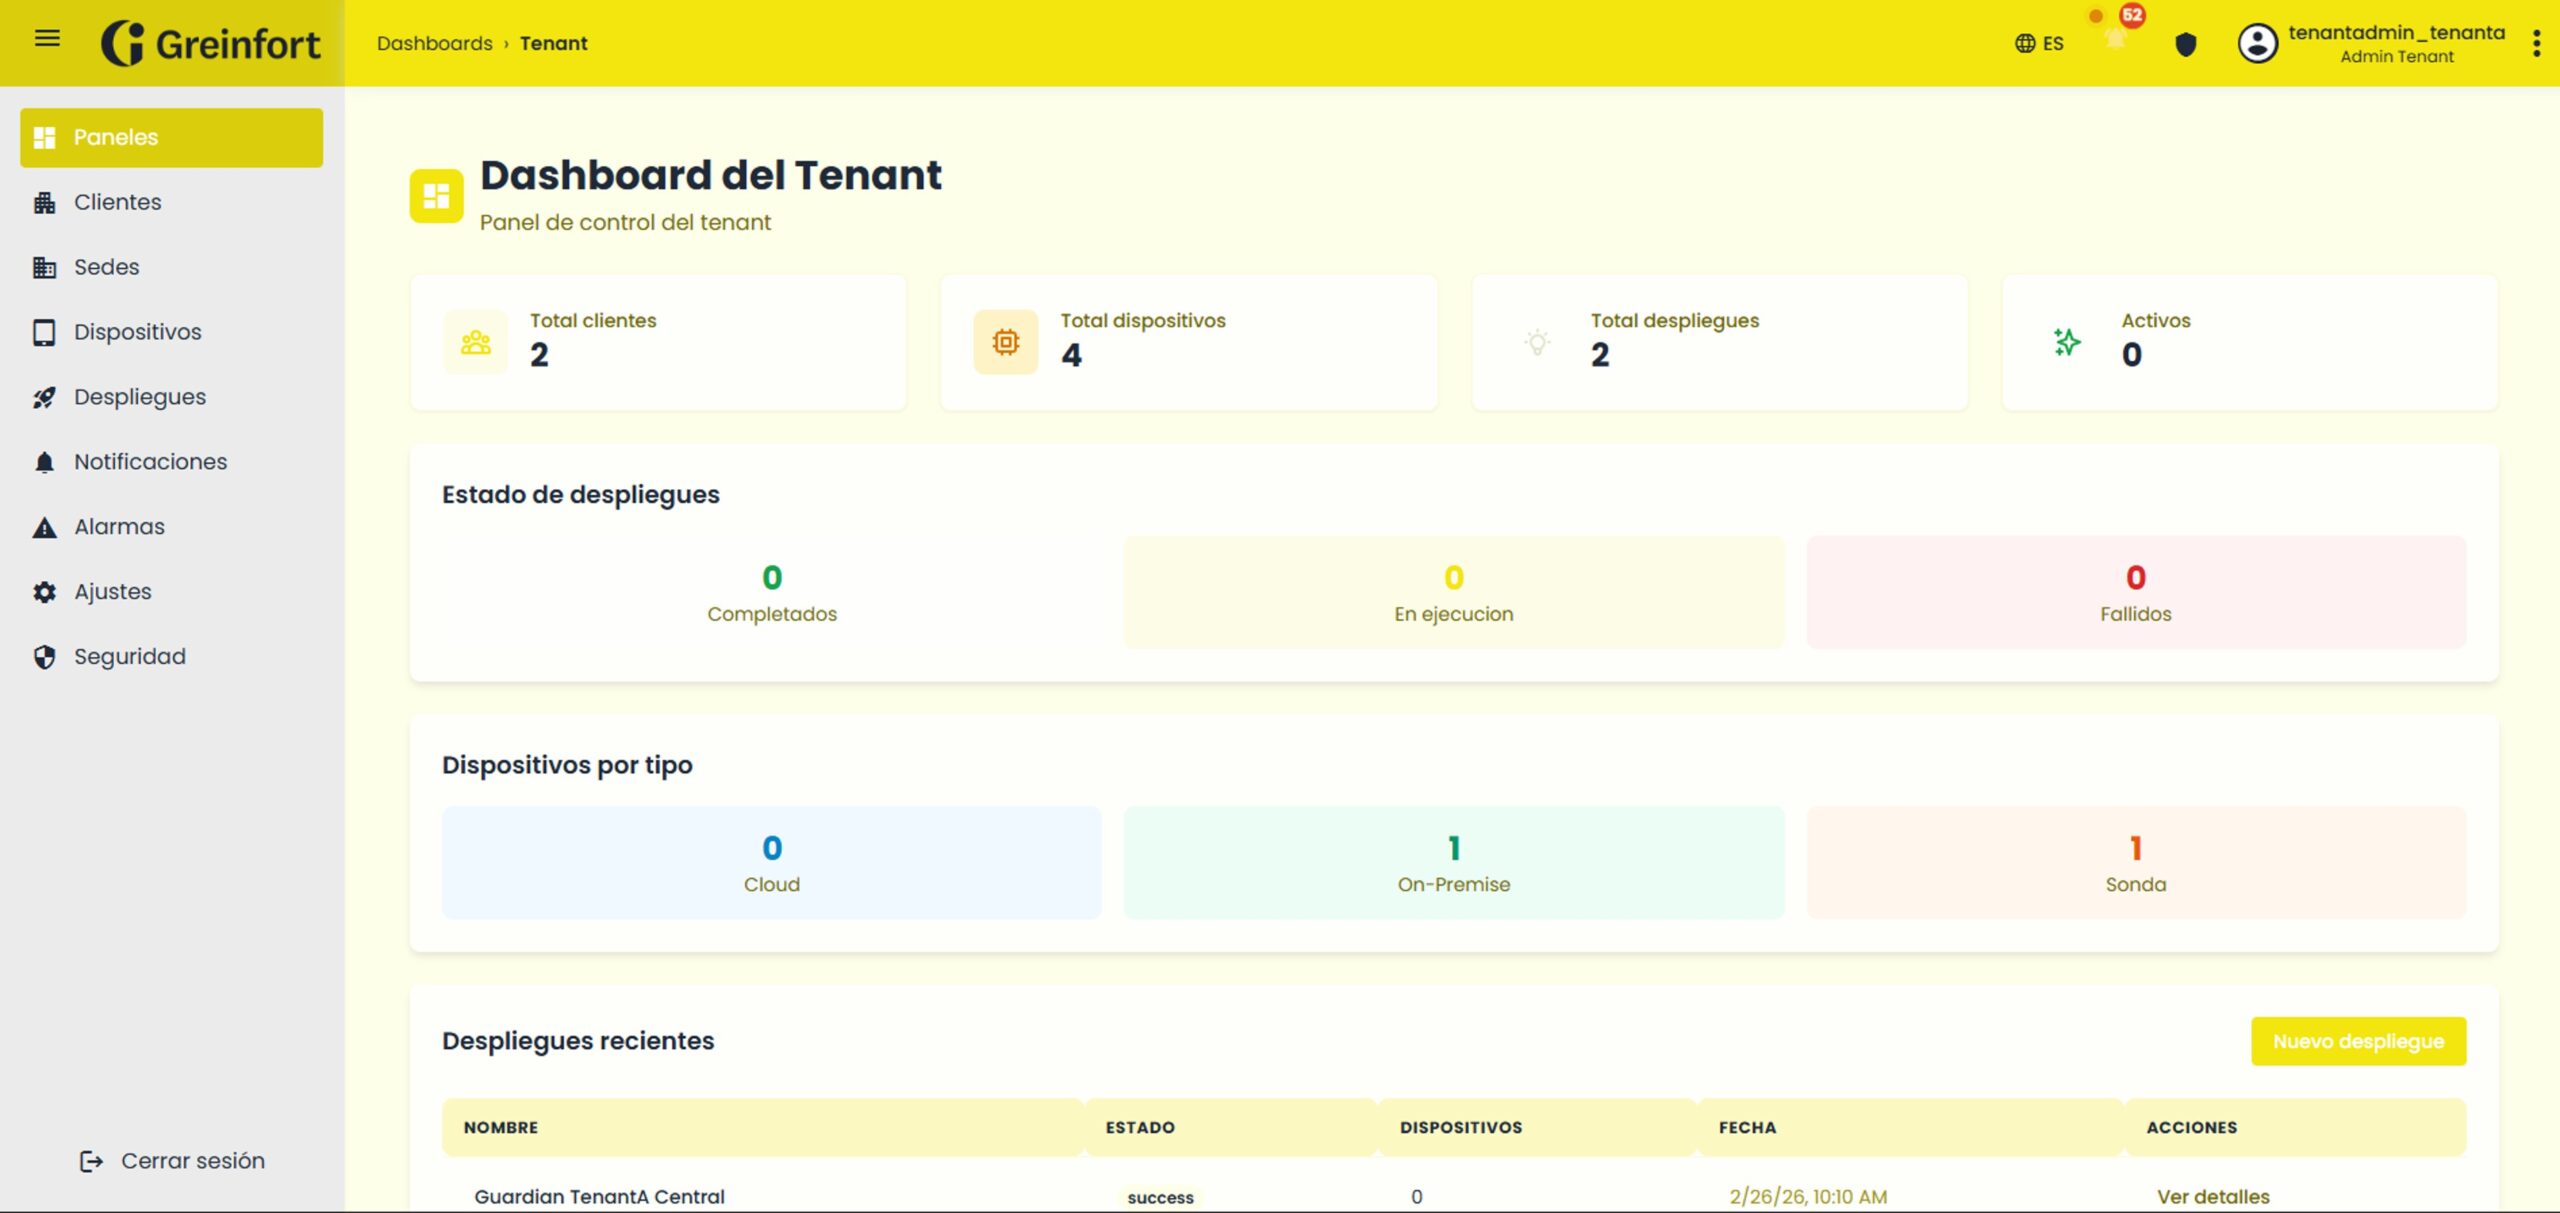This screenshot has width=2560, height=1213.
Task: Click the Guardian TenantA Central row name
Action: pyautogui.click(x=599, y=1196)
